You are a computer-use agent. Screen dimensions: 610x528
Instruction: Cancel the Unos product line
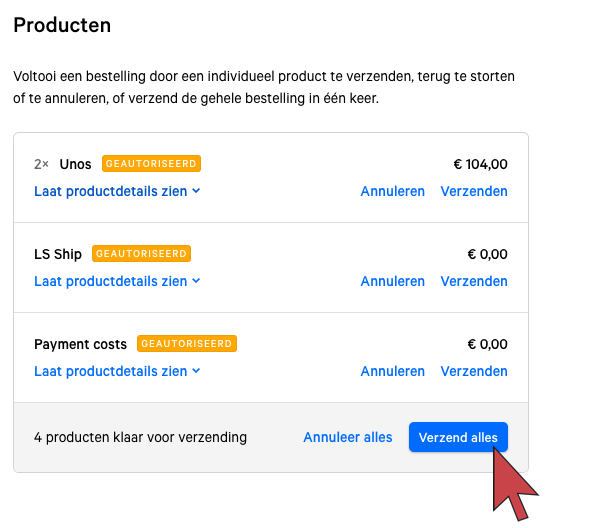392,191
